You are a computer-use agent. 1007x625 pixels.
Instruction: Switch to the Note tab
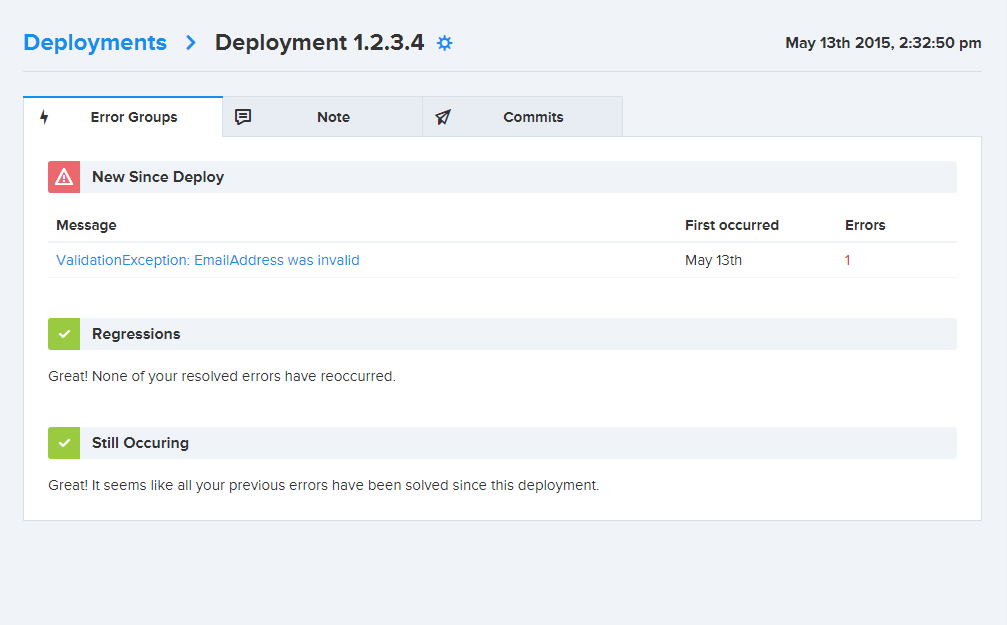[323, 117]
